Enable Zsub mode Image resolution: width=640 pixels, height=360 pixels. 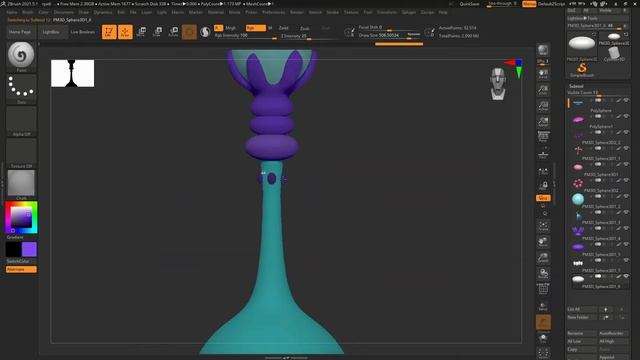click(x=304, y=28)
